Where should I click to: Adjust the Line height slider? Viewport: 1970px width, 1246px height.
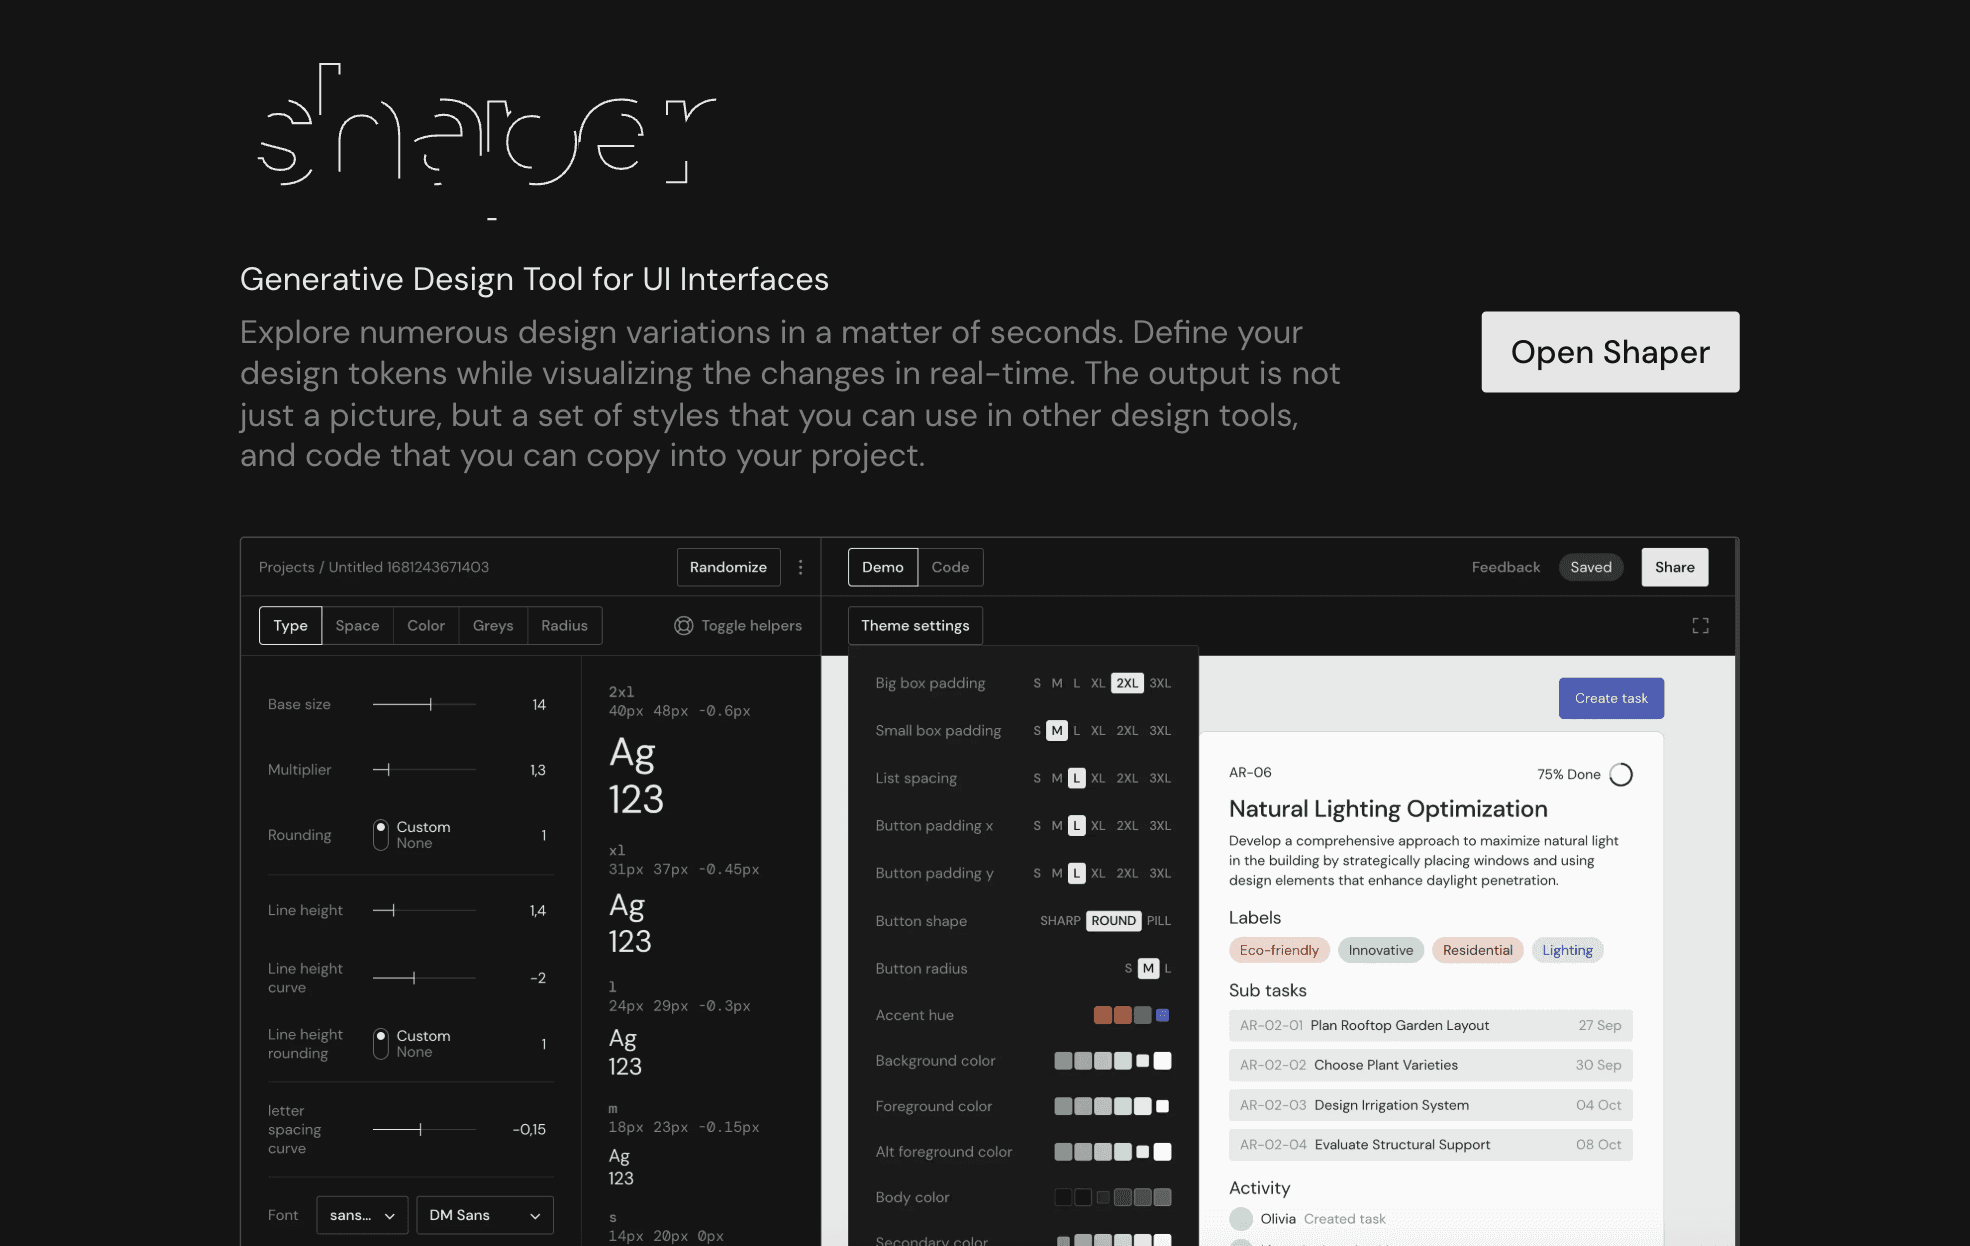(x=424, y=911)
